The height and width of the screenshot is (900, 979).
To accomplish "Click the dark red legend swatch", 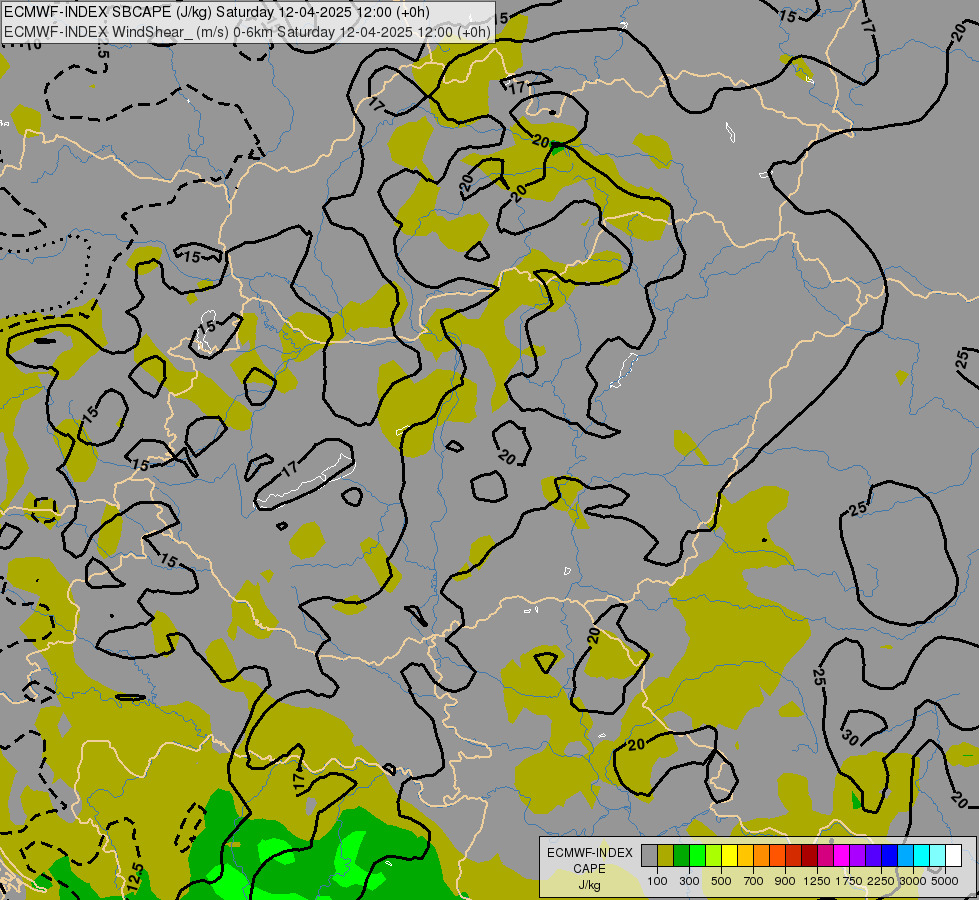I will pos(809,856).
